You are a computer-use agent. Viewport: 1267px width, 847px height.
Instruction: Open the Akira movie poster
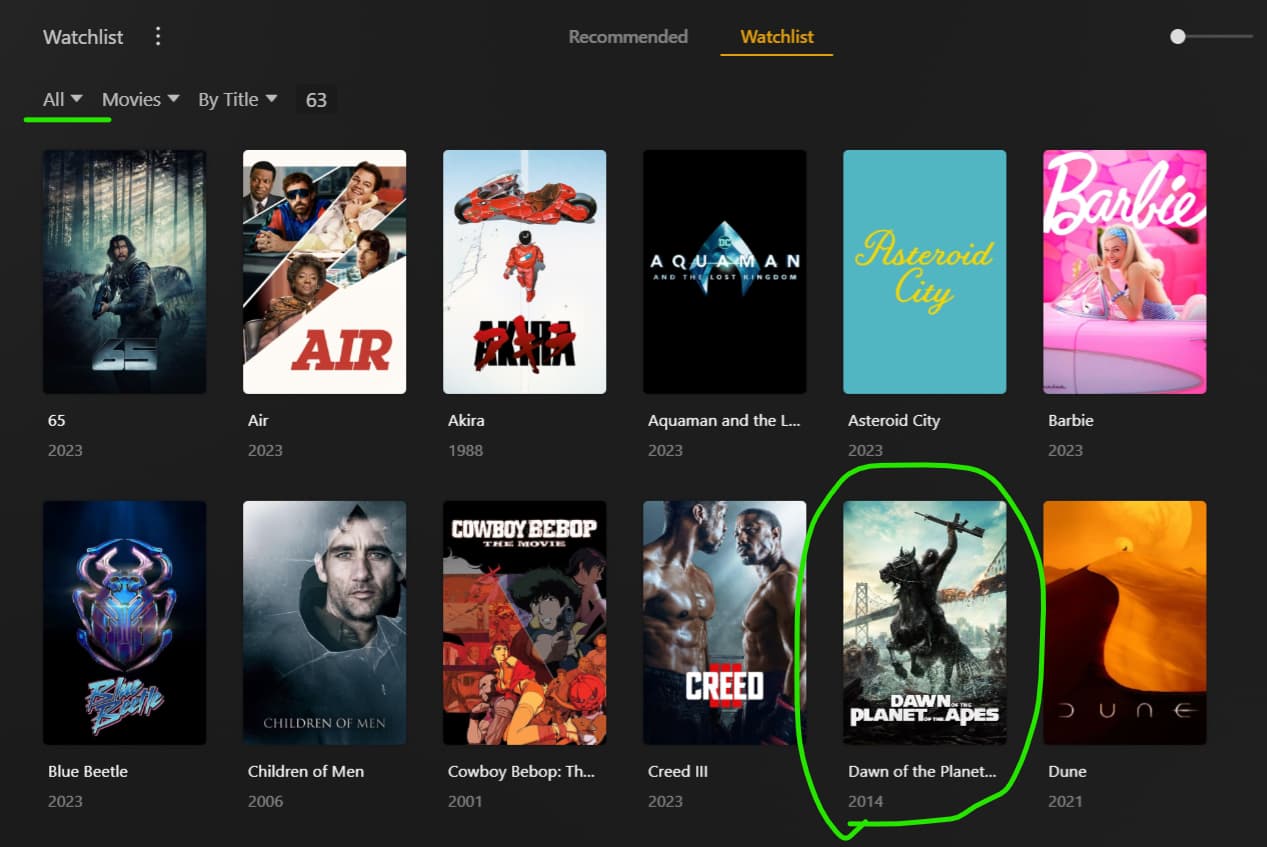tap(525, 272)
